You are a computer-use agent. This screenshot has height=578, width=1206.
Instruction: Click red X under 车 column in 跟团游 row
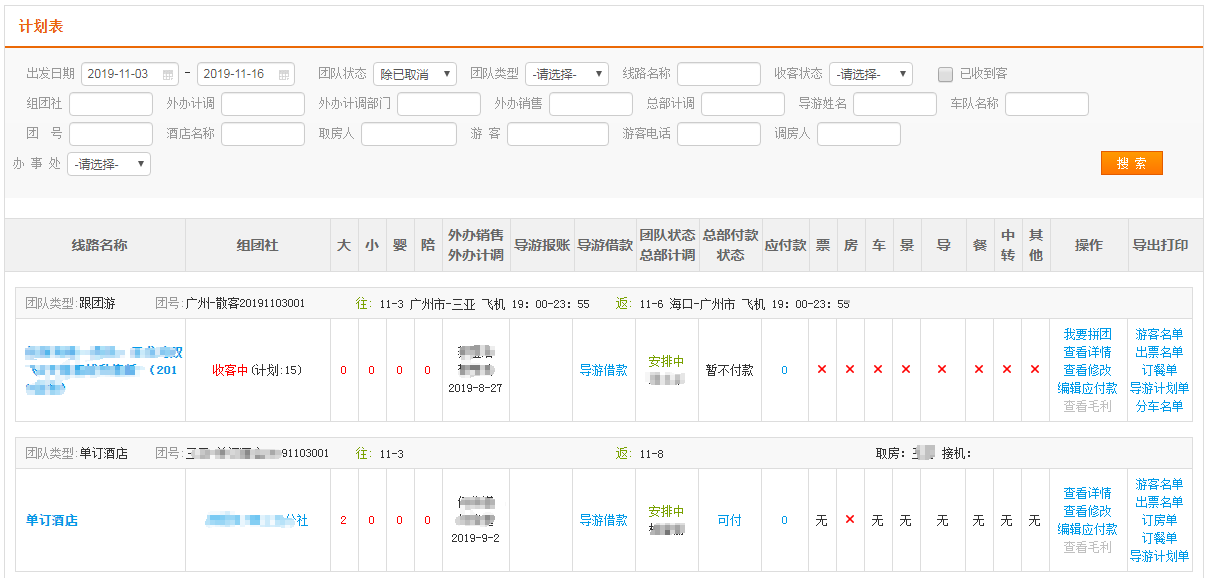878,370
